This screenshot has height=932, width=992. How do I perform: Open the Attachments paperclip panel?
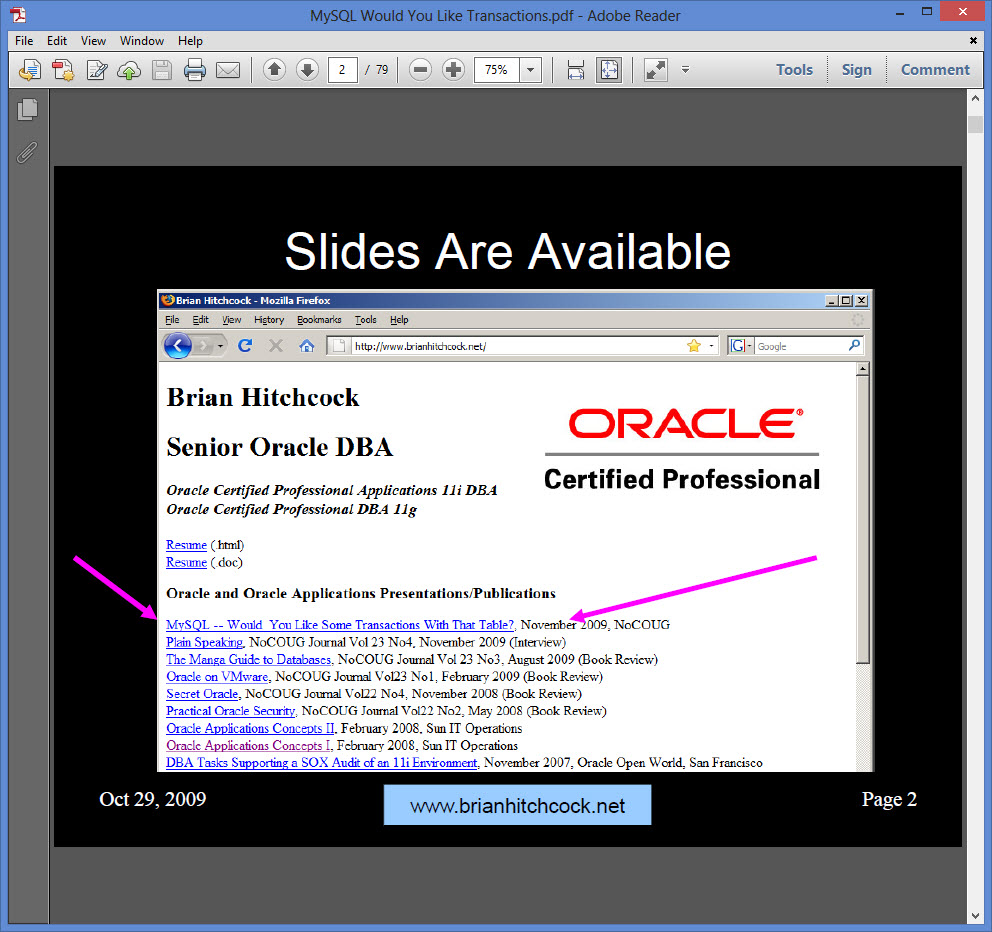(x=27, y=152)
